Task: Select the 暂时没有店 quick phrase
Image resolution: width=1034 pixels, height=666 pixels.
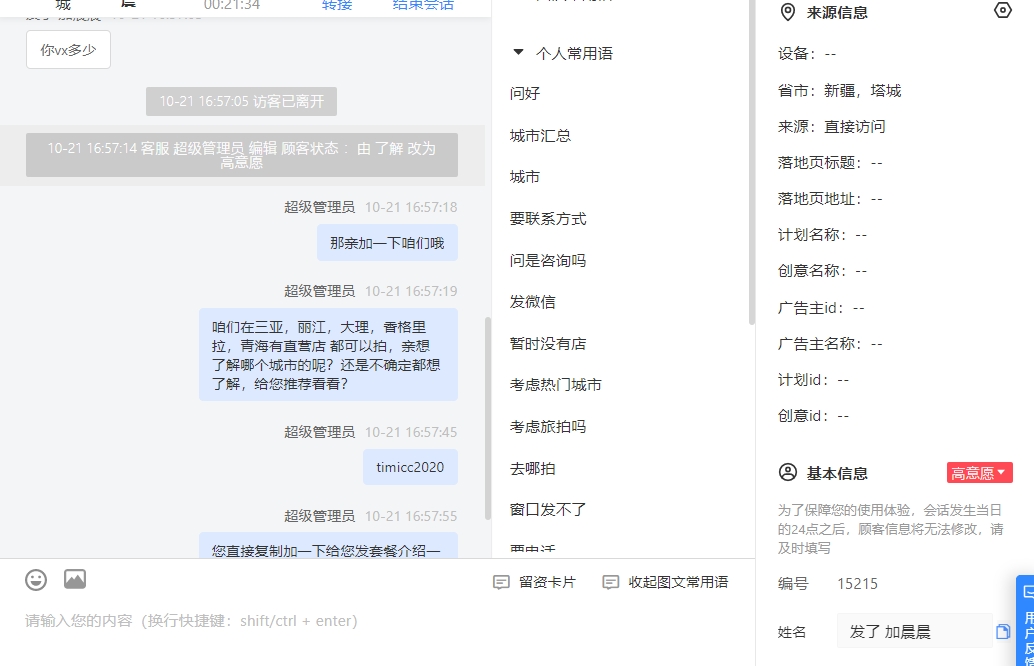Action: [548, 344]
